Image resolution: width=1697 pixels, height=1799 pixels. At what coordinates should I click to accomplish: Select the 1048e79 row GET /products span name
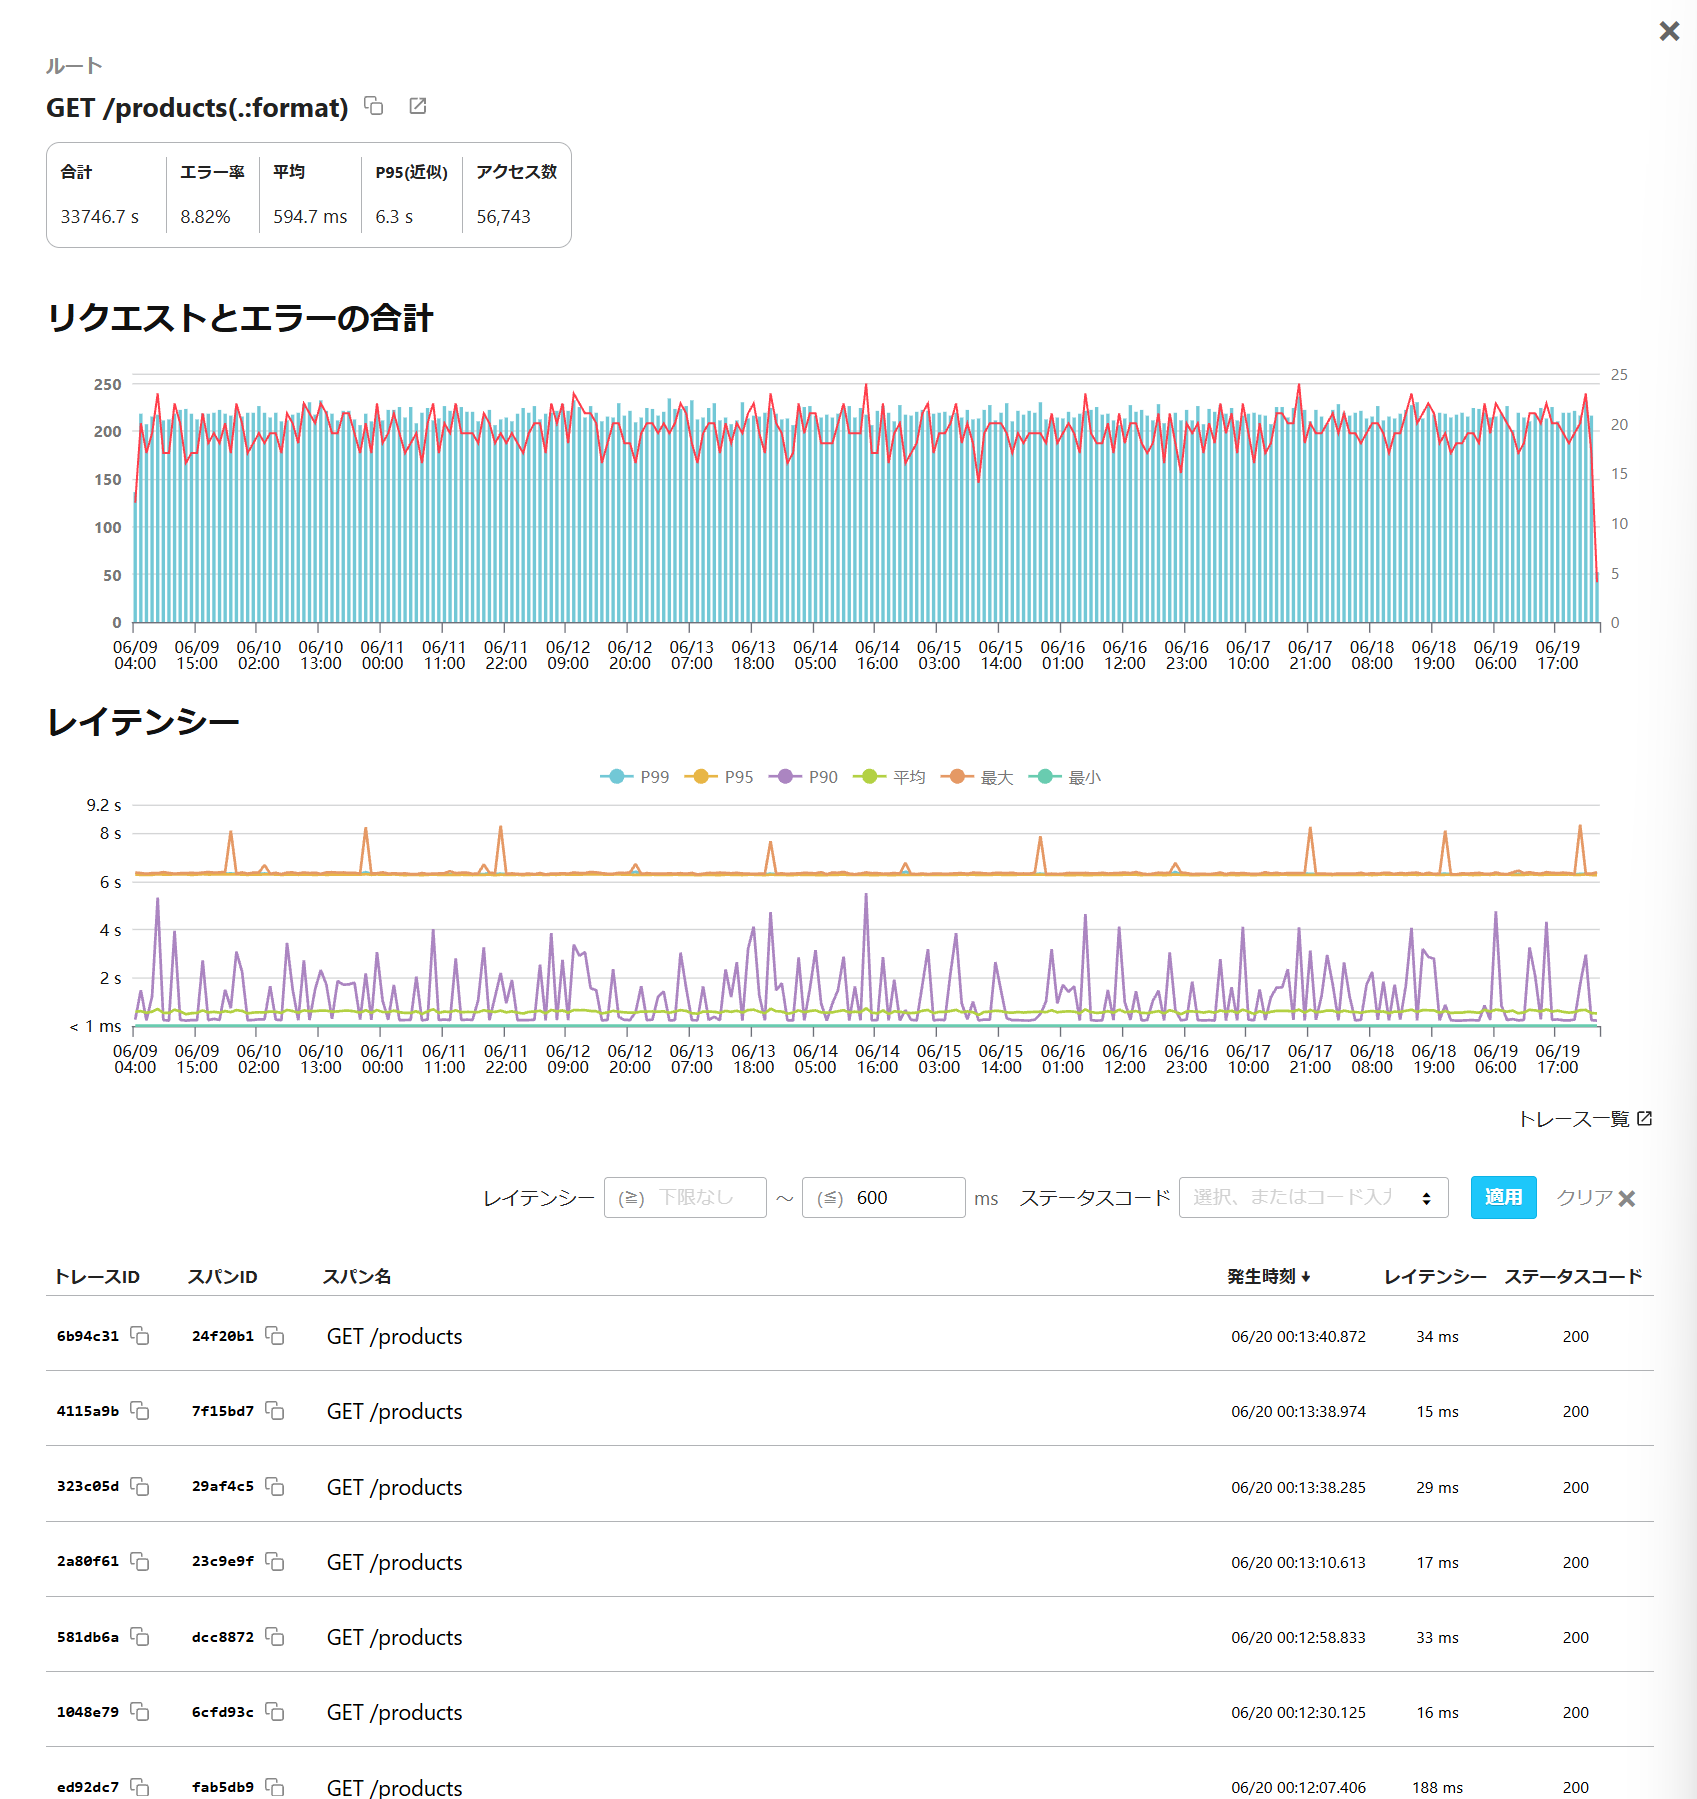pyautogui.click(x=394, y=1712)
